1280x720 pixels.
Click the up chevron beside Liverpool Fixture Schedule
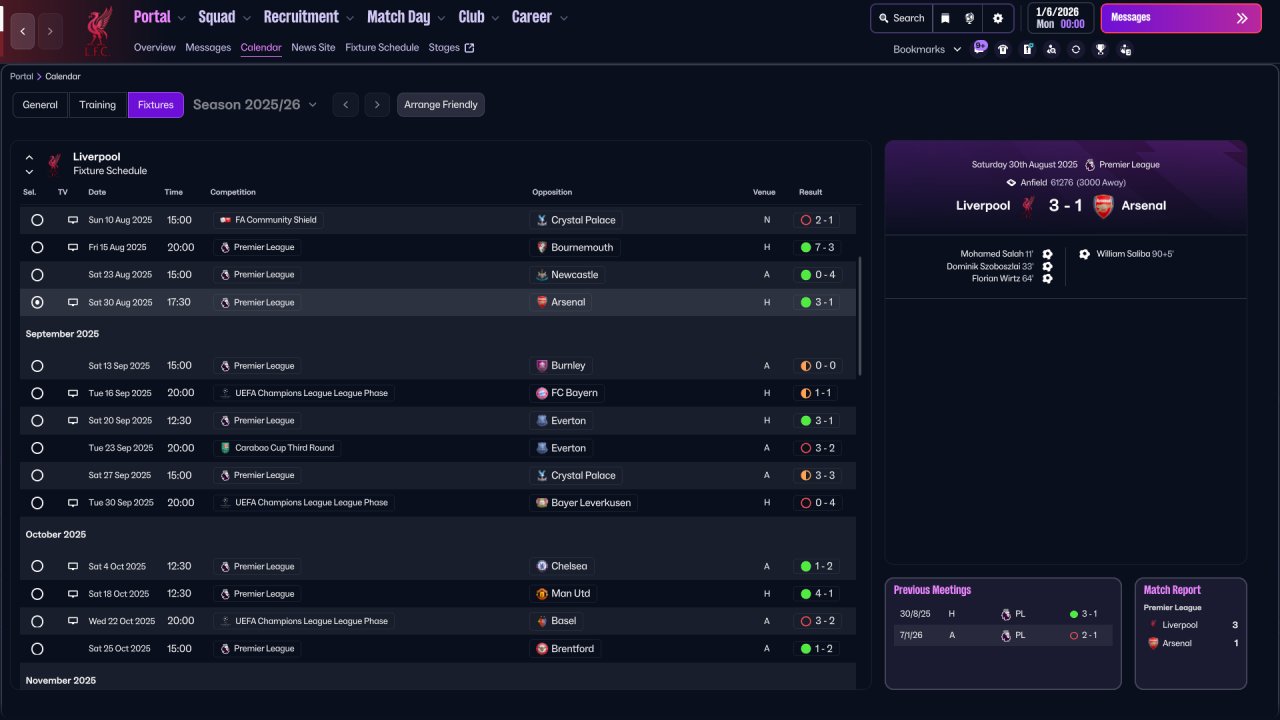pos(29,157)
